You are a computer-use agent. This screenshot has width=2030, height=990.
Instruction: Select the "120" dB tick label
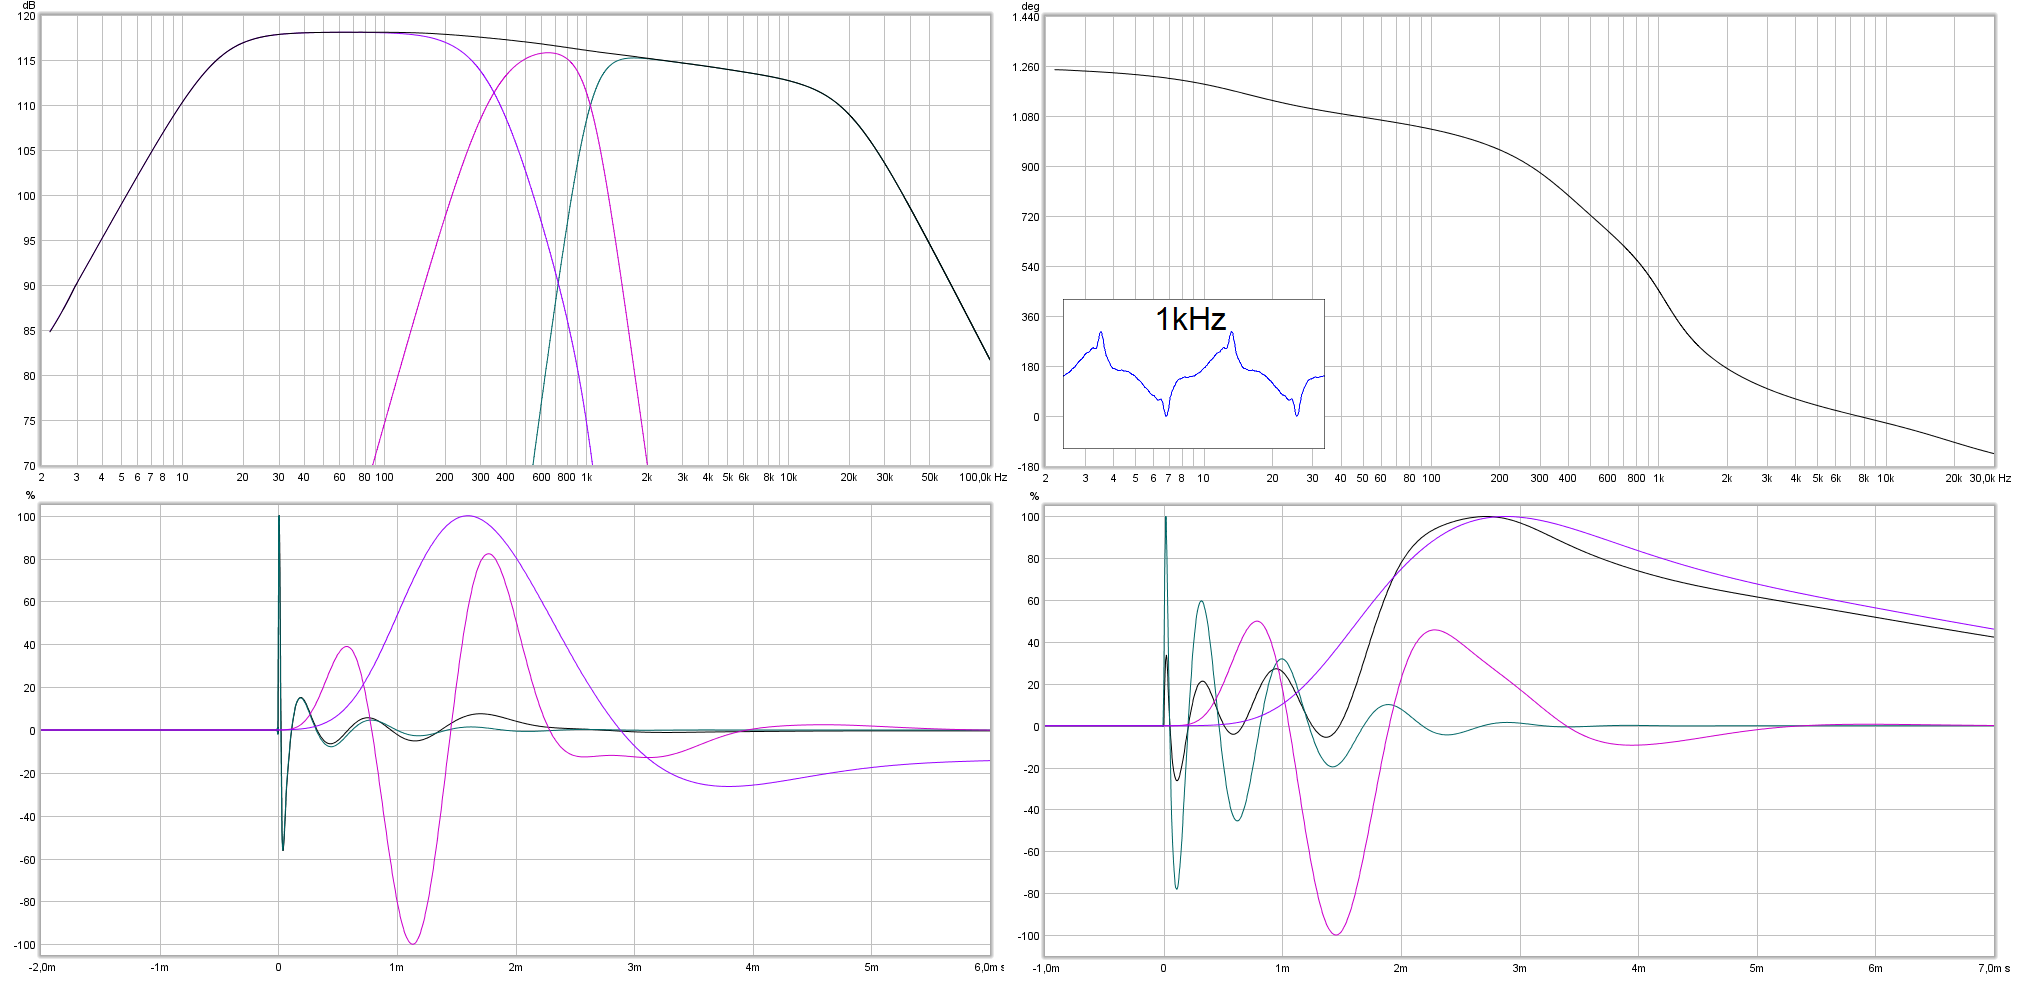(26, 16)
